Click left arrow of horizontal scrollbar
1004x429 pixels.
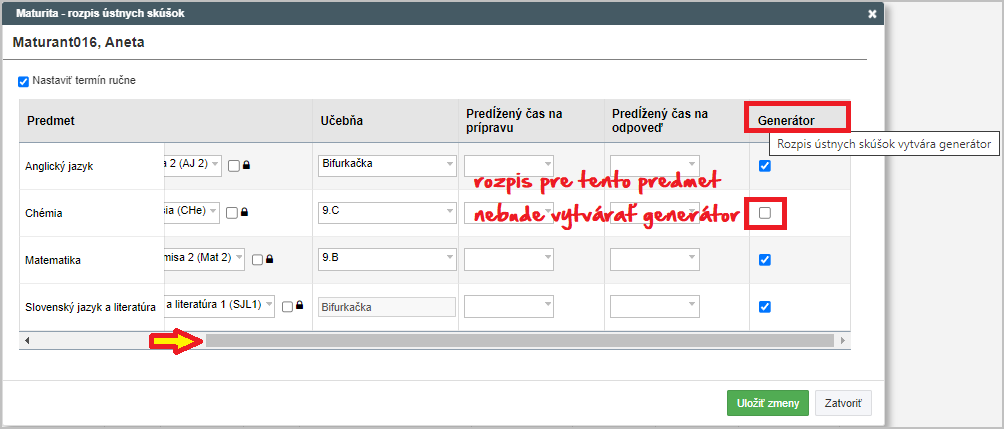pos(27,341)
